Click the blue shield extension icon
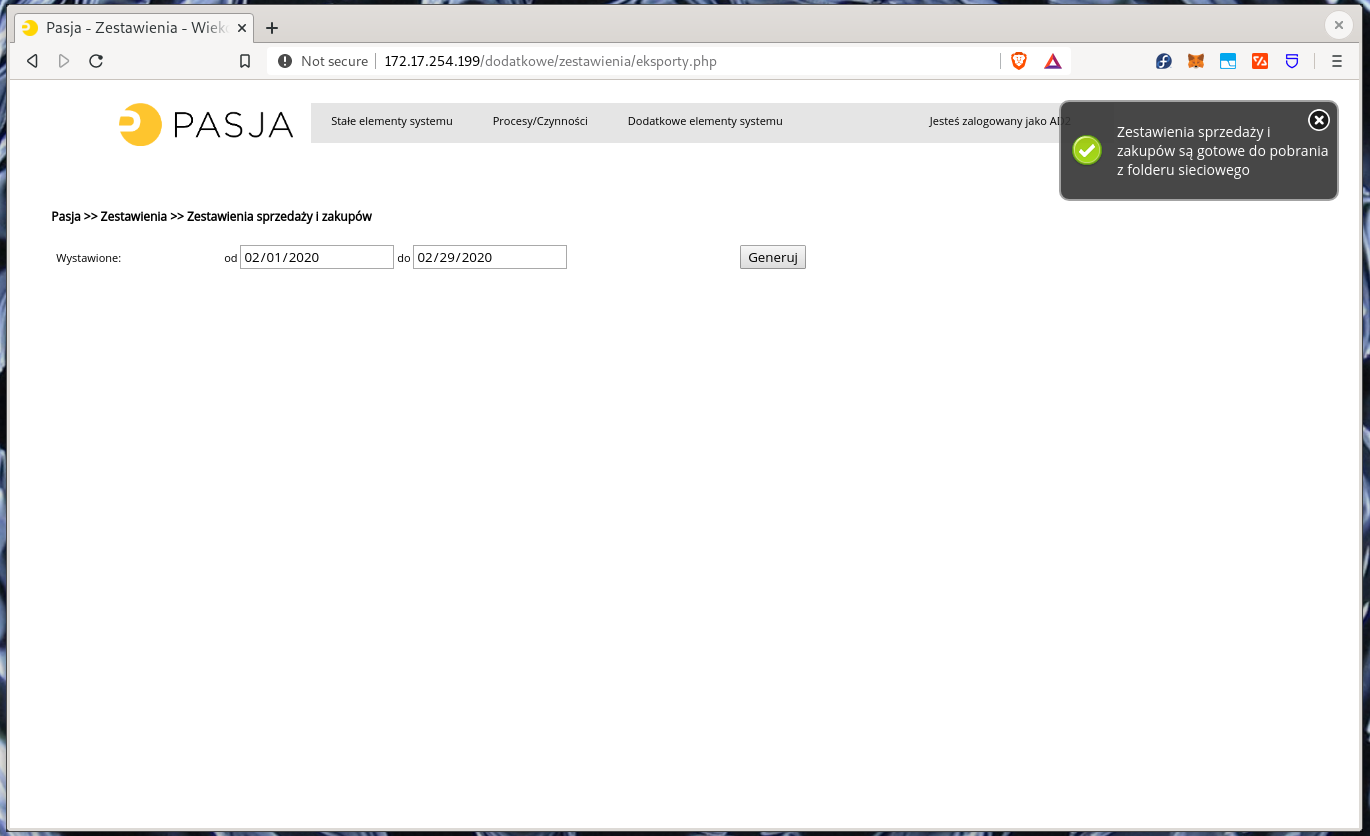This screenshot has width=1370, height=836. (1292, 61)
